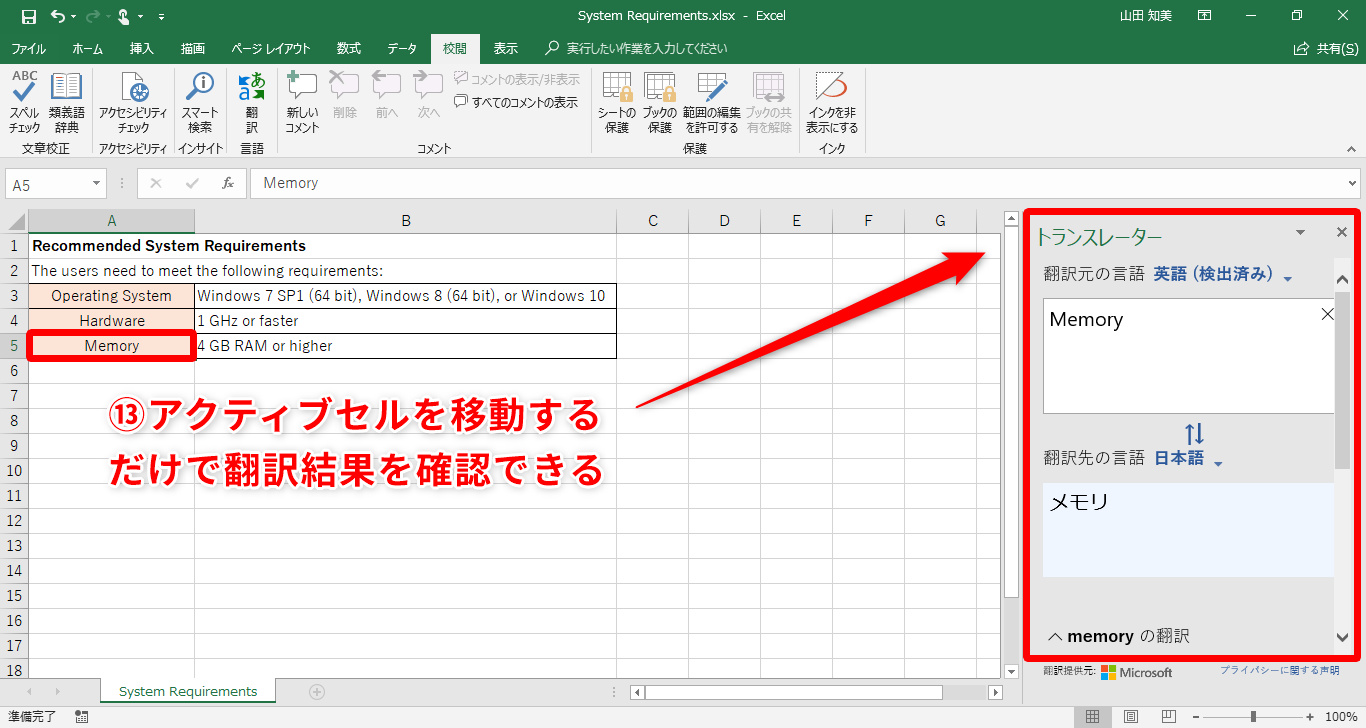The width and height of the screenshot is (1366, 728).
Task: Open the Ribbon Display Options button
Action: point(1204,16)
